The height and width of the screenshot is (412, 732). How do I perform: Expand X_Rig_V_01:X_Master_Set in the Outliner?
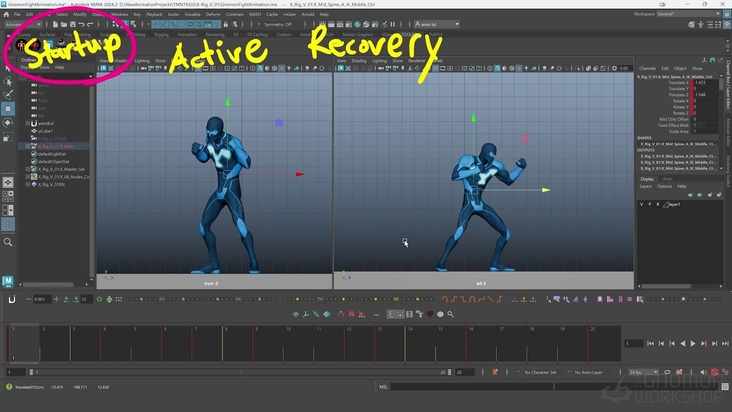[x=28, y=169]
